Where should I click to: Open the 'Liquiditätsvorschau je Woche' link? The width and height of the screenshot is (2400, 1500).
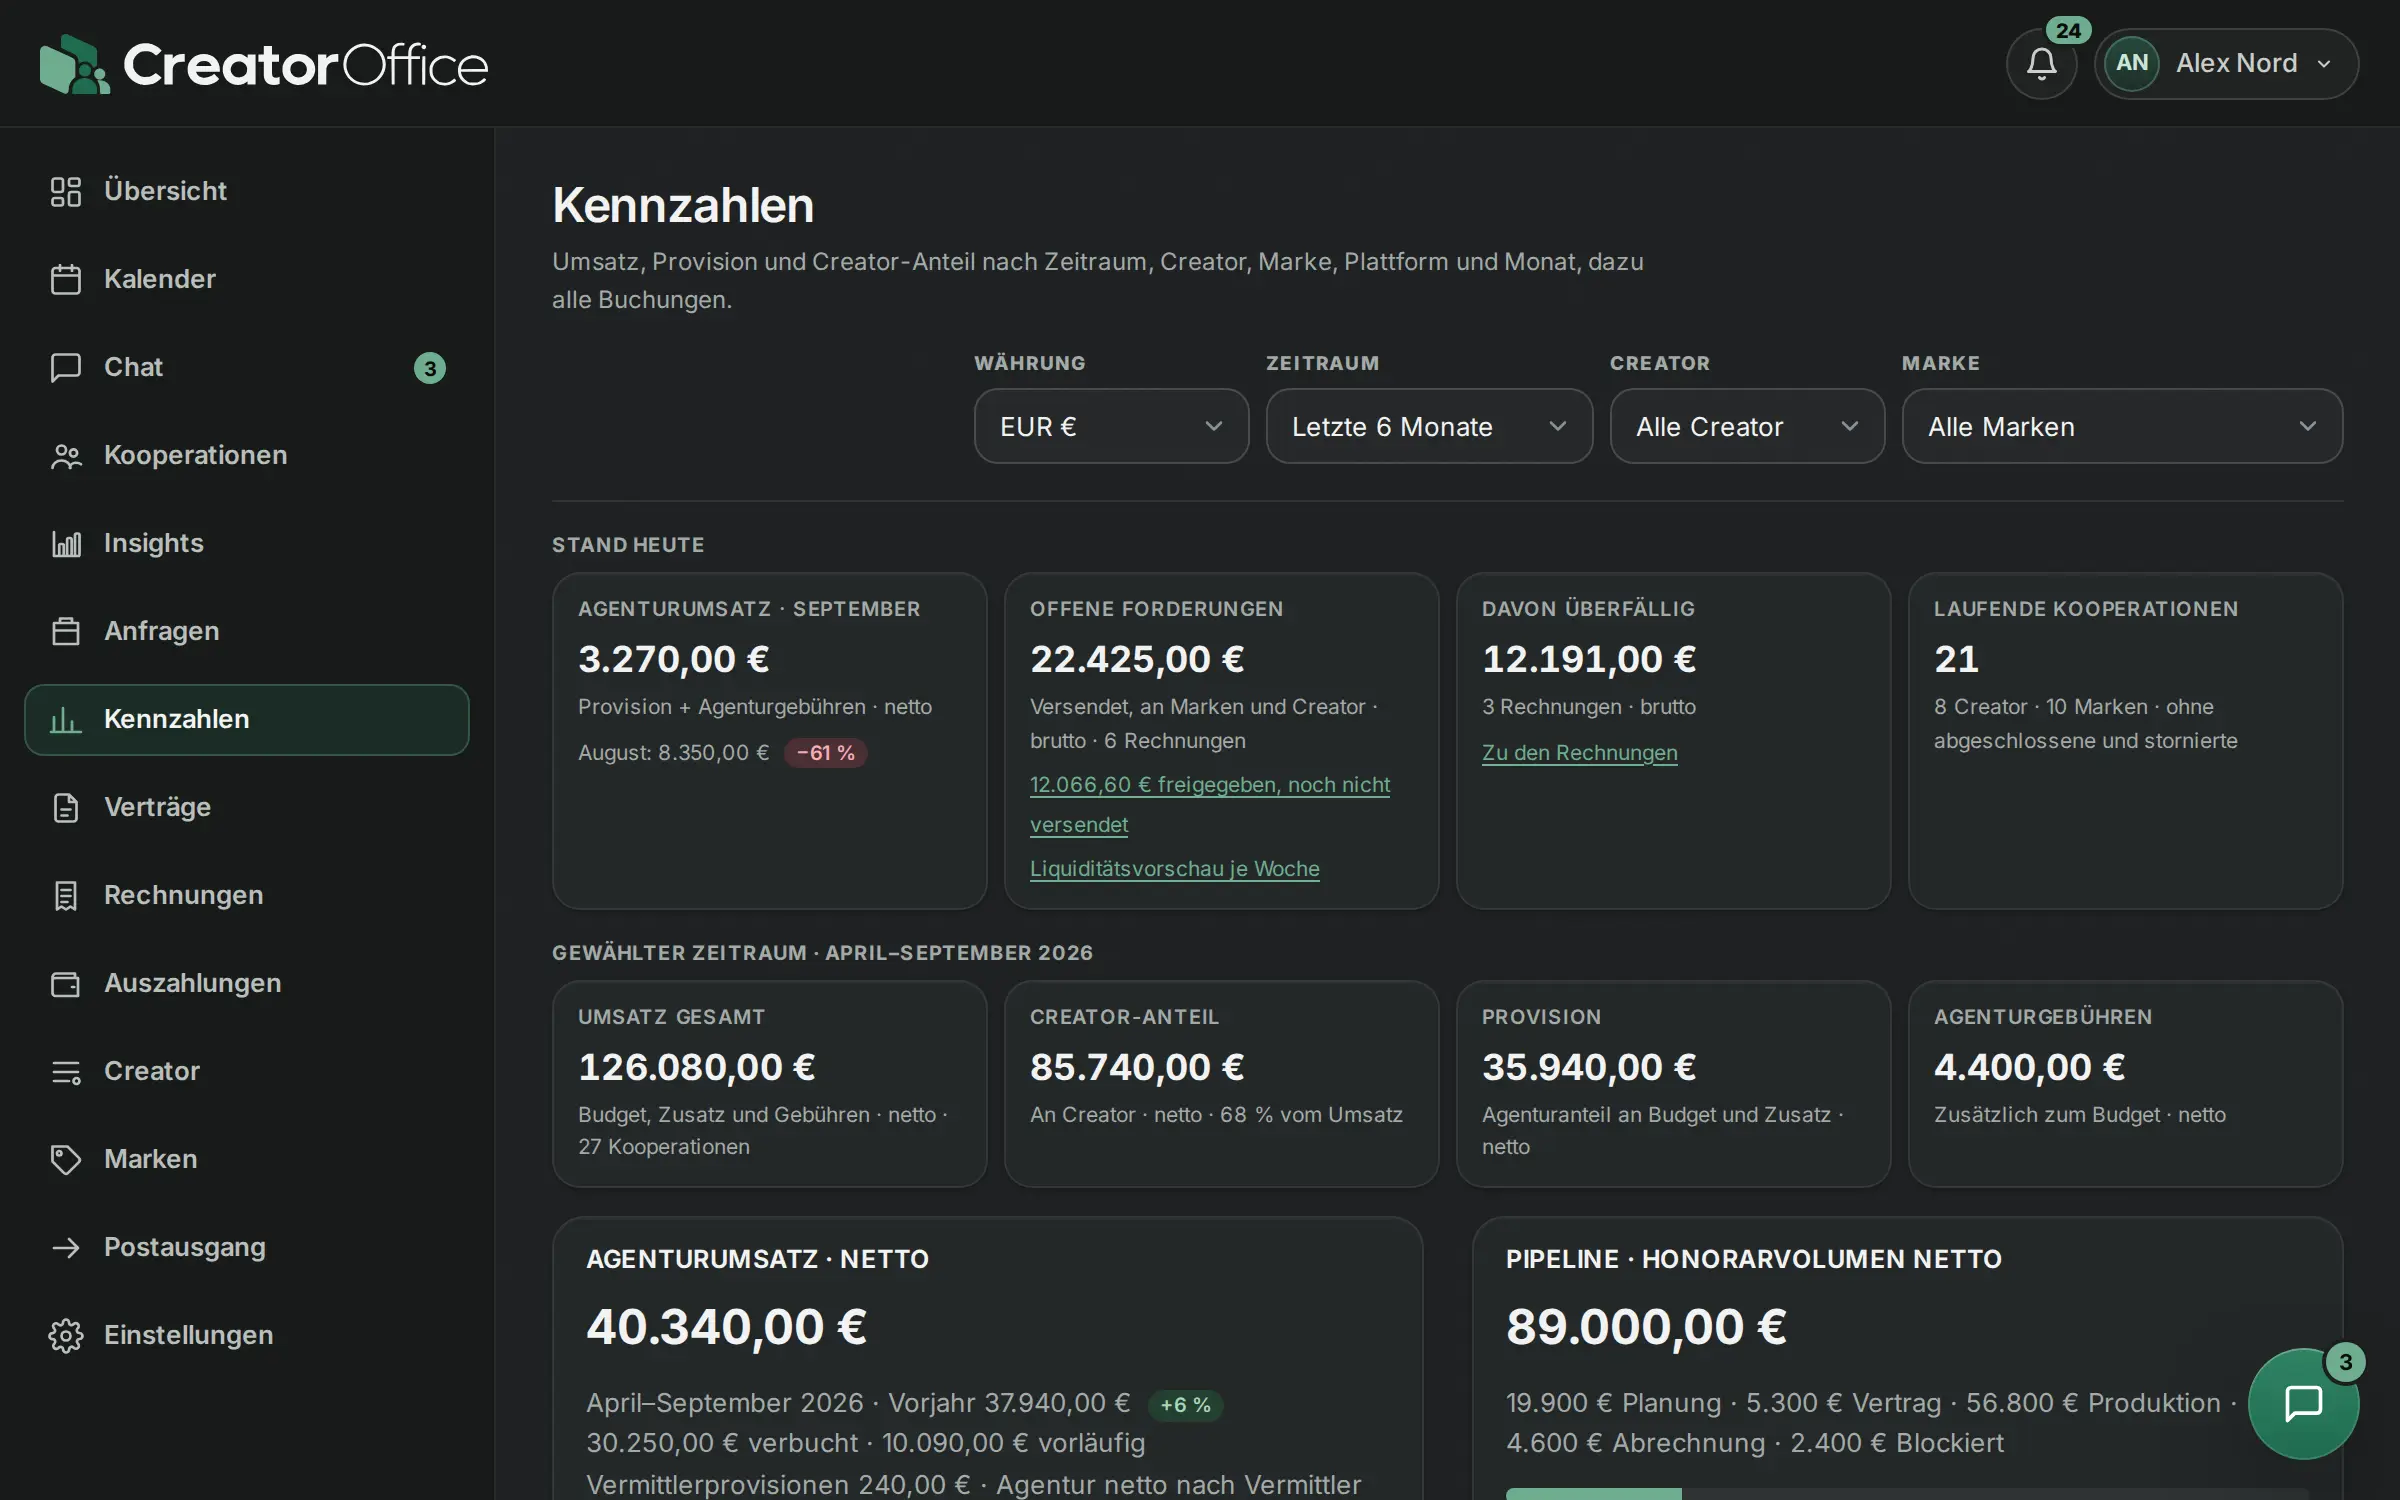[x=1174, y=868]
